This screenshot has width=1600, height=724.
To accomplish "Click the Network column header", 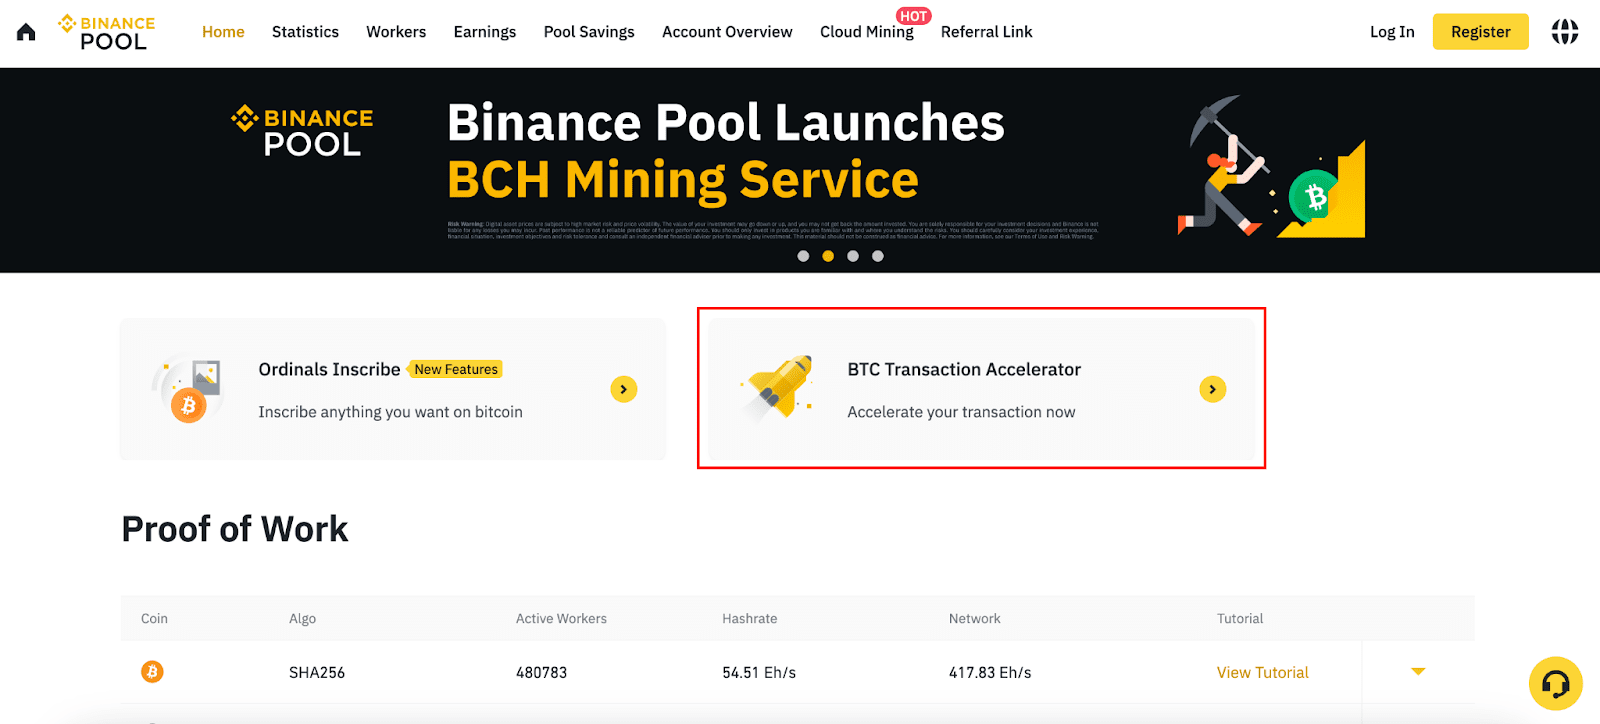I will point(974,619).
